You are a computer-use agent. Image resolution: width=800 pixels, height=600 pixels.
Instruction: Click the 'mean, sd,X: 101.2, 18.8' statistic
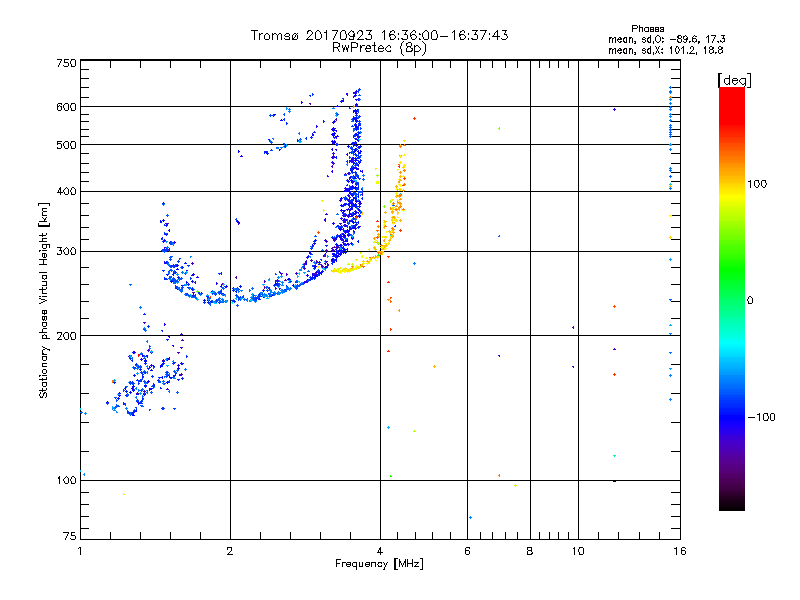(x=665, y=50)
